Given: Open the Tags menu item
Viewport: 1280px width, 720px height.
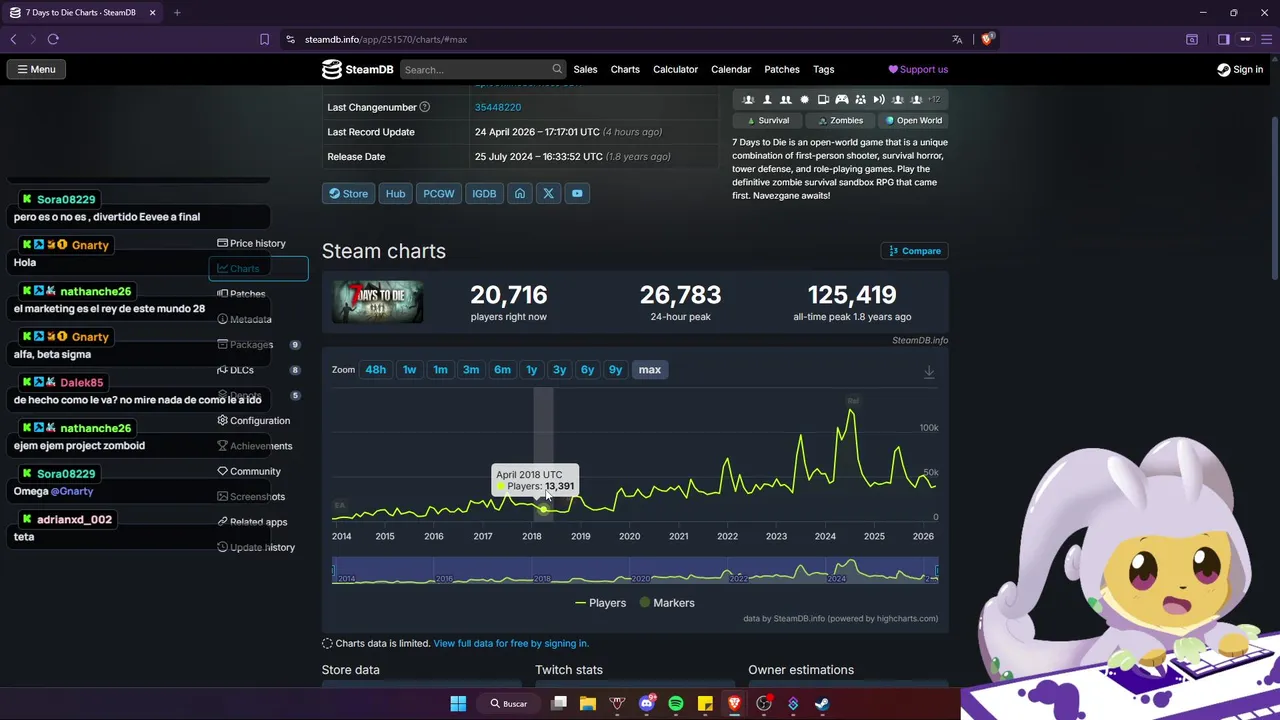Looking at the screenshot, I should tap(824, 69).
